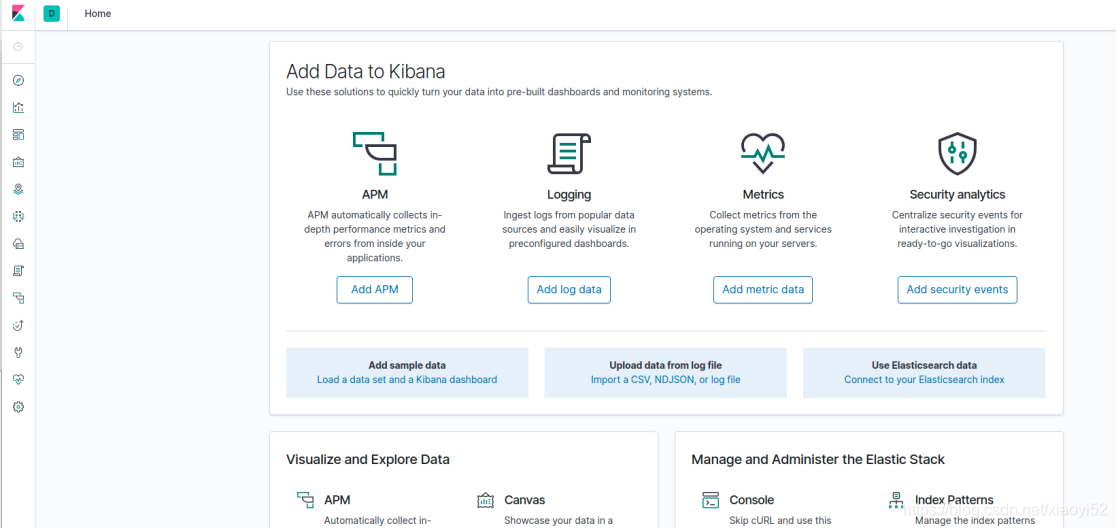Click the Logging scroll illustration icon
This screenshot has height=528, width=1117.
click(568, 153)
